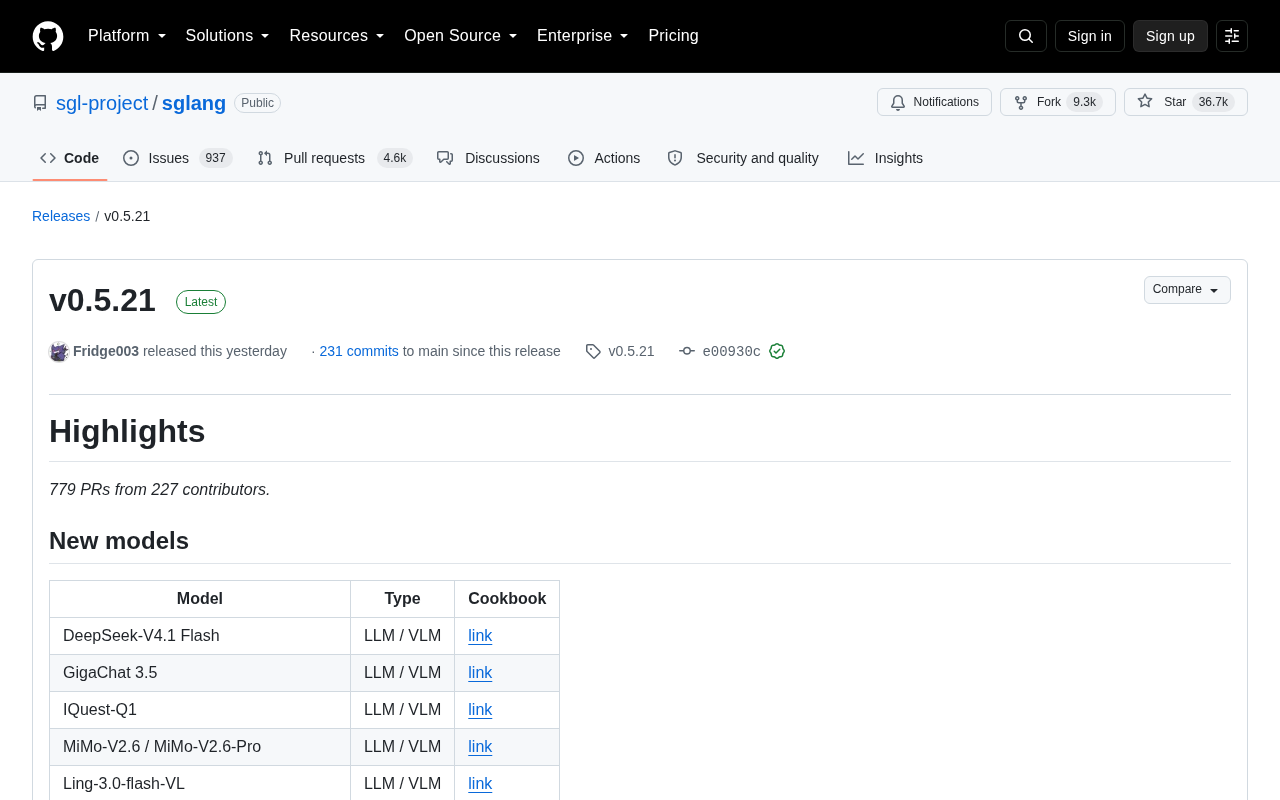This screenshot has width=1280, height=800.
Task: Open cookbook link for GigaChat 3.5
Action: click(480, 673)
